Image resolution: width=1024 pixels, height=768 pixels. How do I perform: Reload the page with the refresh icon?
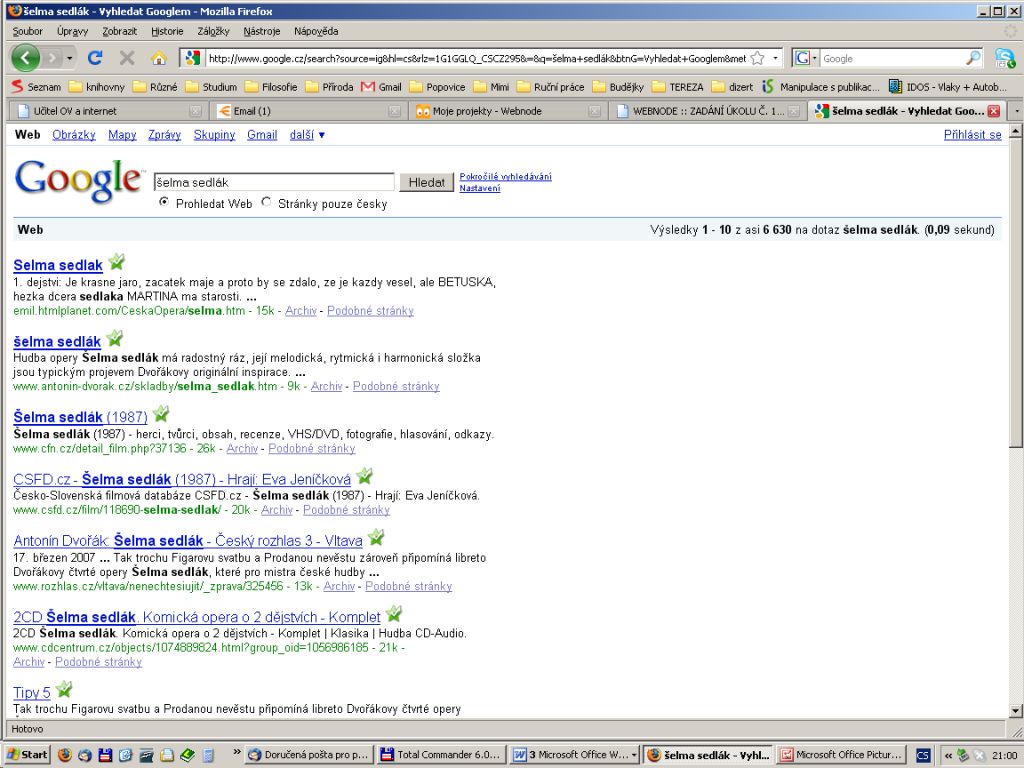tap(95, 58)
